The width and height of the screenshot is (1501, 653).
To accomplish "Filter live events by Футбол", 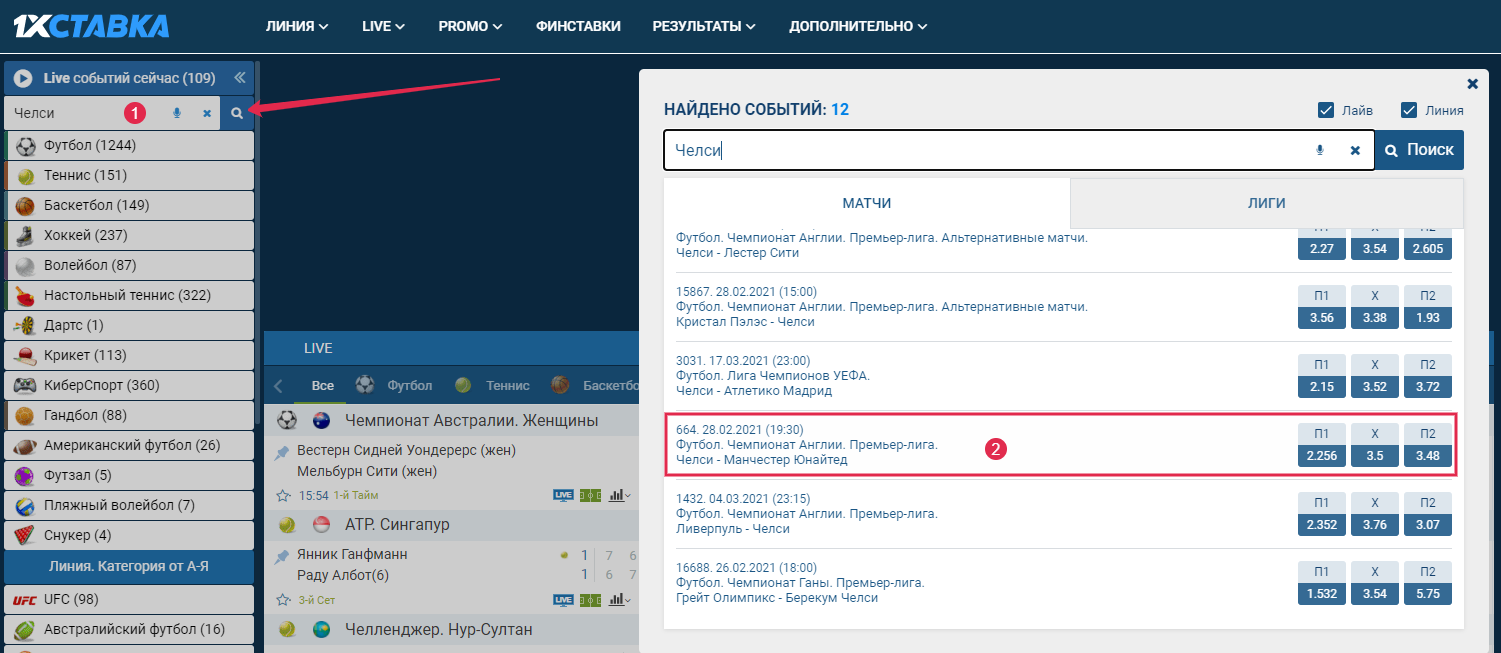I will coord(395,385).
